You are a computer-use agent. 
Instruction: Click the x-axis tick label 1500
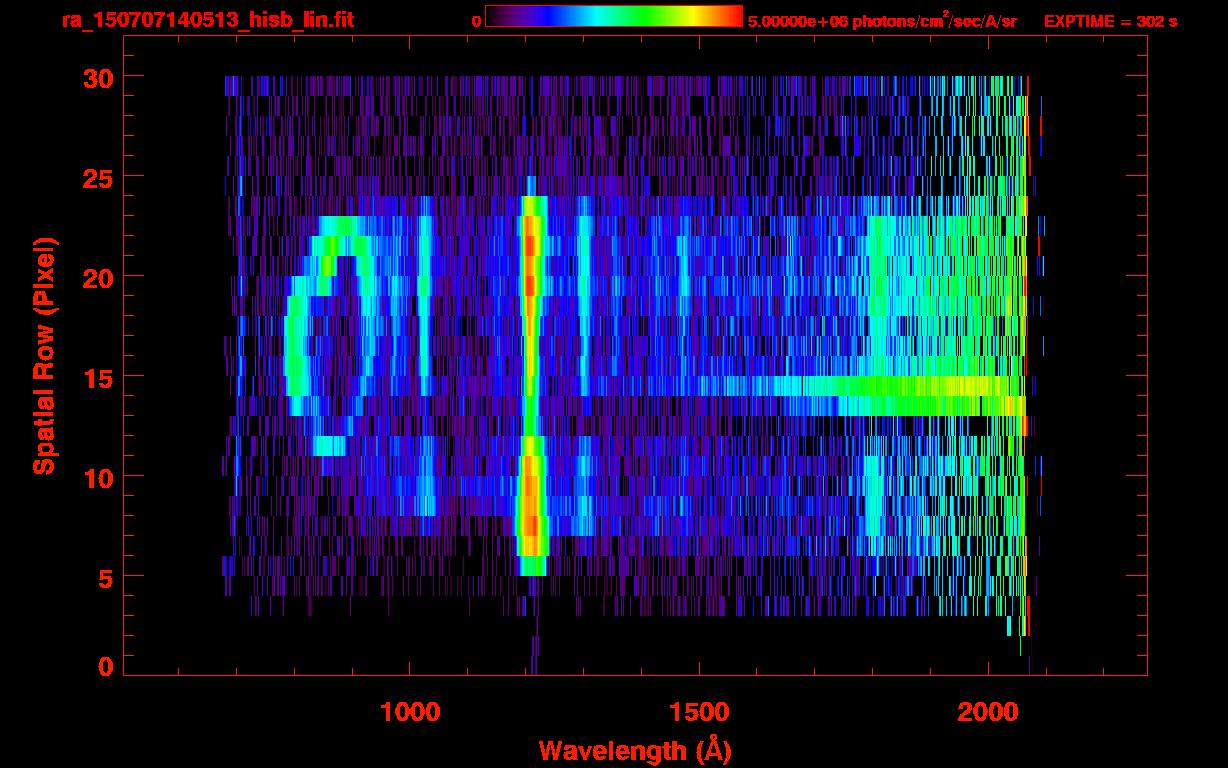(698, 712)
